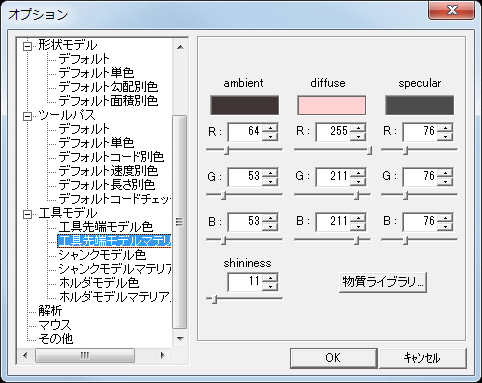Click the specular R slider handle
Viewport: 482px width, 383px height.
click(x=405, y=151)
